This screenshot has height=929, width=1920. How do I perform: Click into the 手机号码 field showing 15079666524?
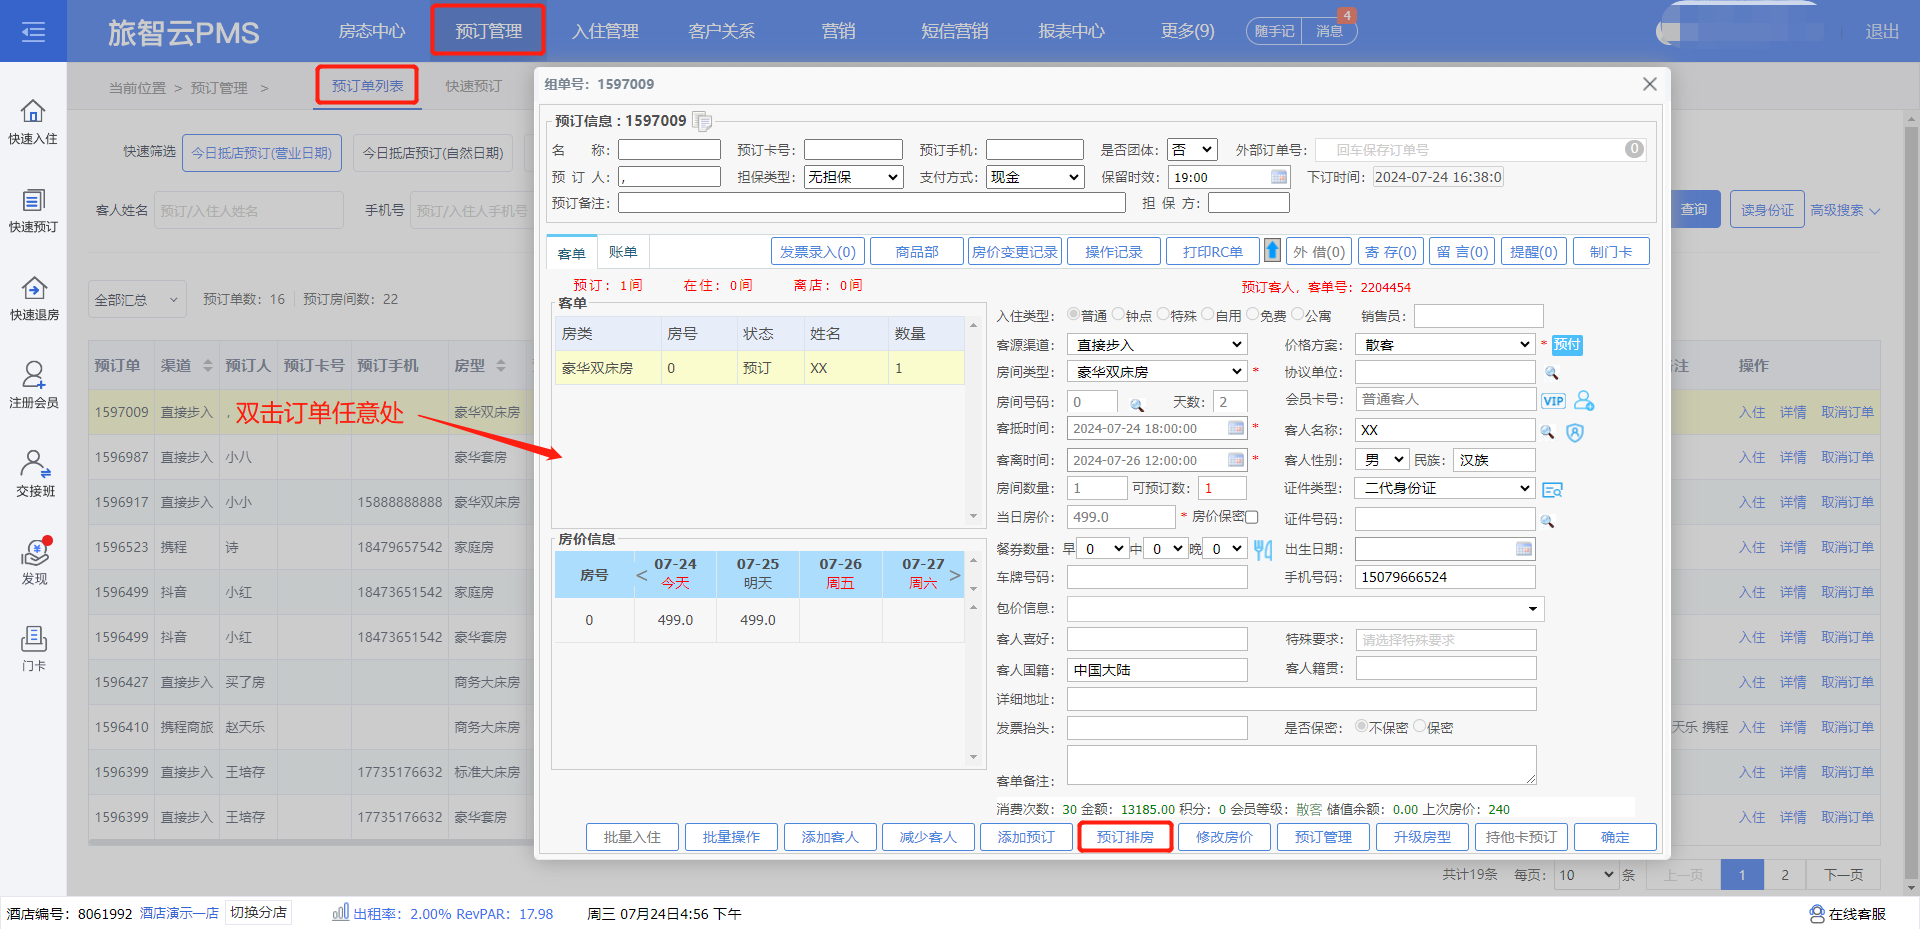[1445, 577]
